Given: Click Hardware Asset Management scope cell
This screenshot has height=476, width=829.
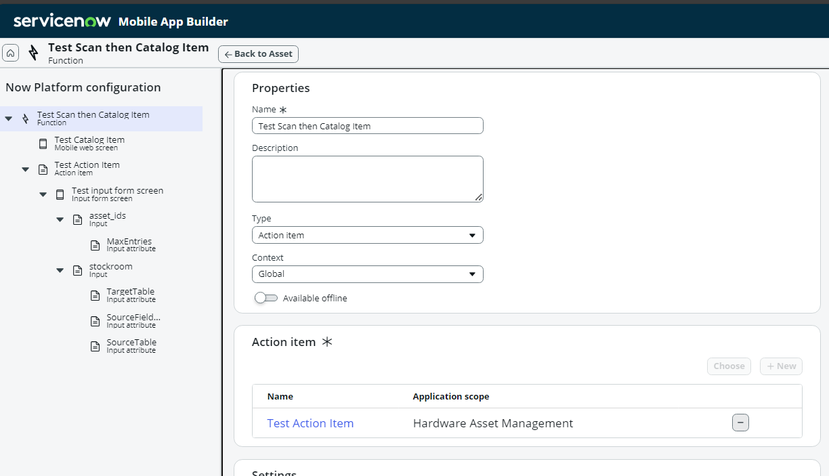Looking at the screenshot, I should [x=493, y=423].
